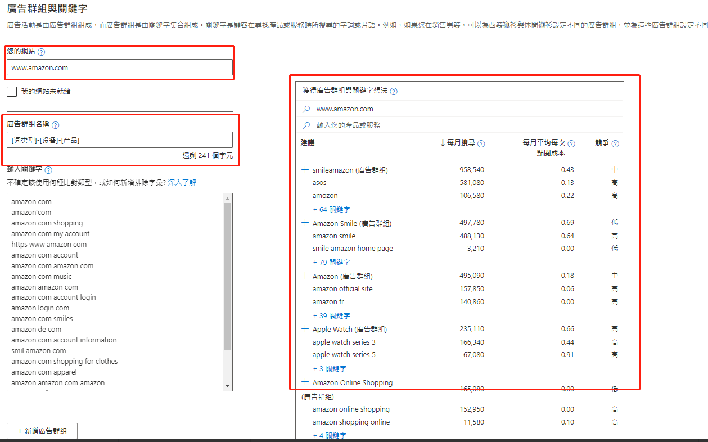The height and width of the screenshot is (442, 708).
Task: Select the 'amazon.com music' keyword line
Action: tap(41, 276)
